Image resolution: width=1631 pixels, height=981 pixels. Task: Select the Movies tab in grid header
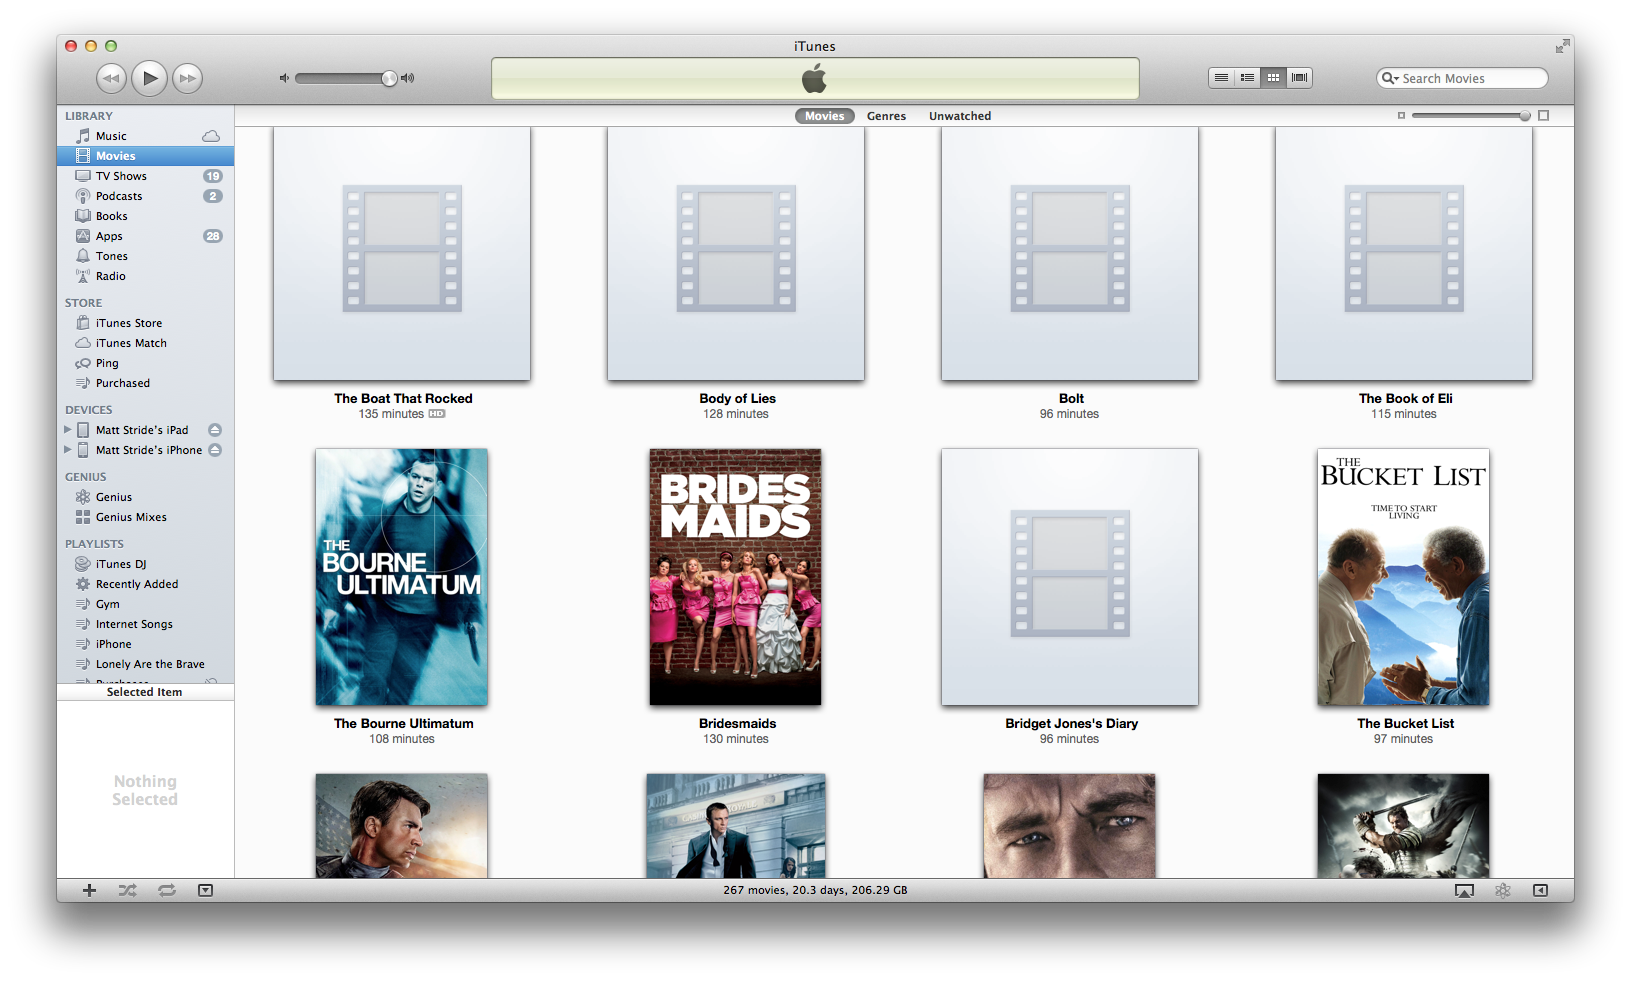pyautogui.click(x=825, y=116)
